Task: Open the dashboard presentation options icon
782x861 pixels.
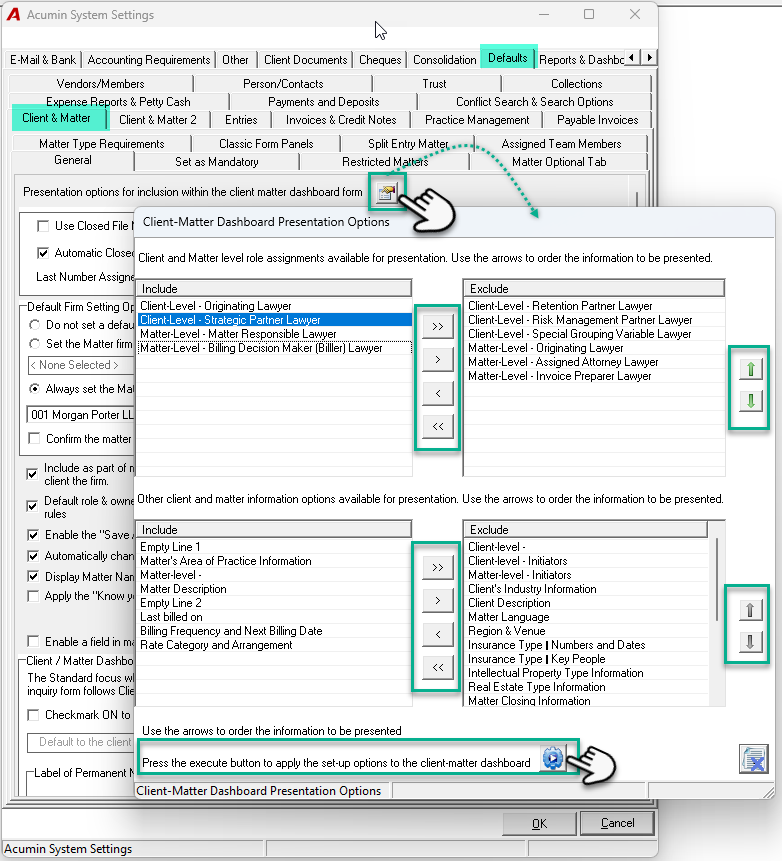Action: pyautogui.click(x=387, y=192)
